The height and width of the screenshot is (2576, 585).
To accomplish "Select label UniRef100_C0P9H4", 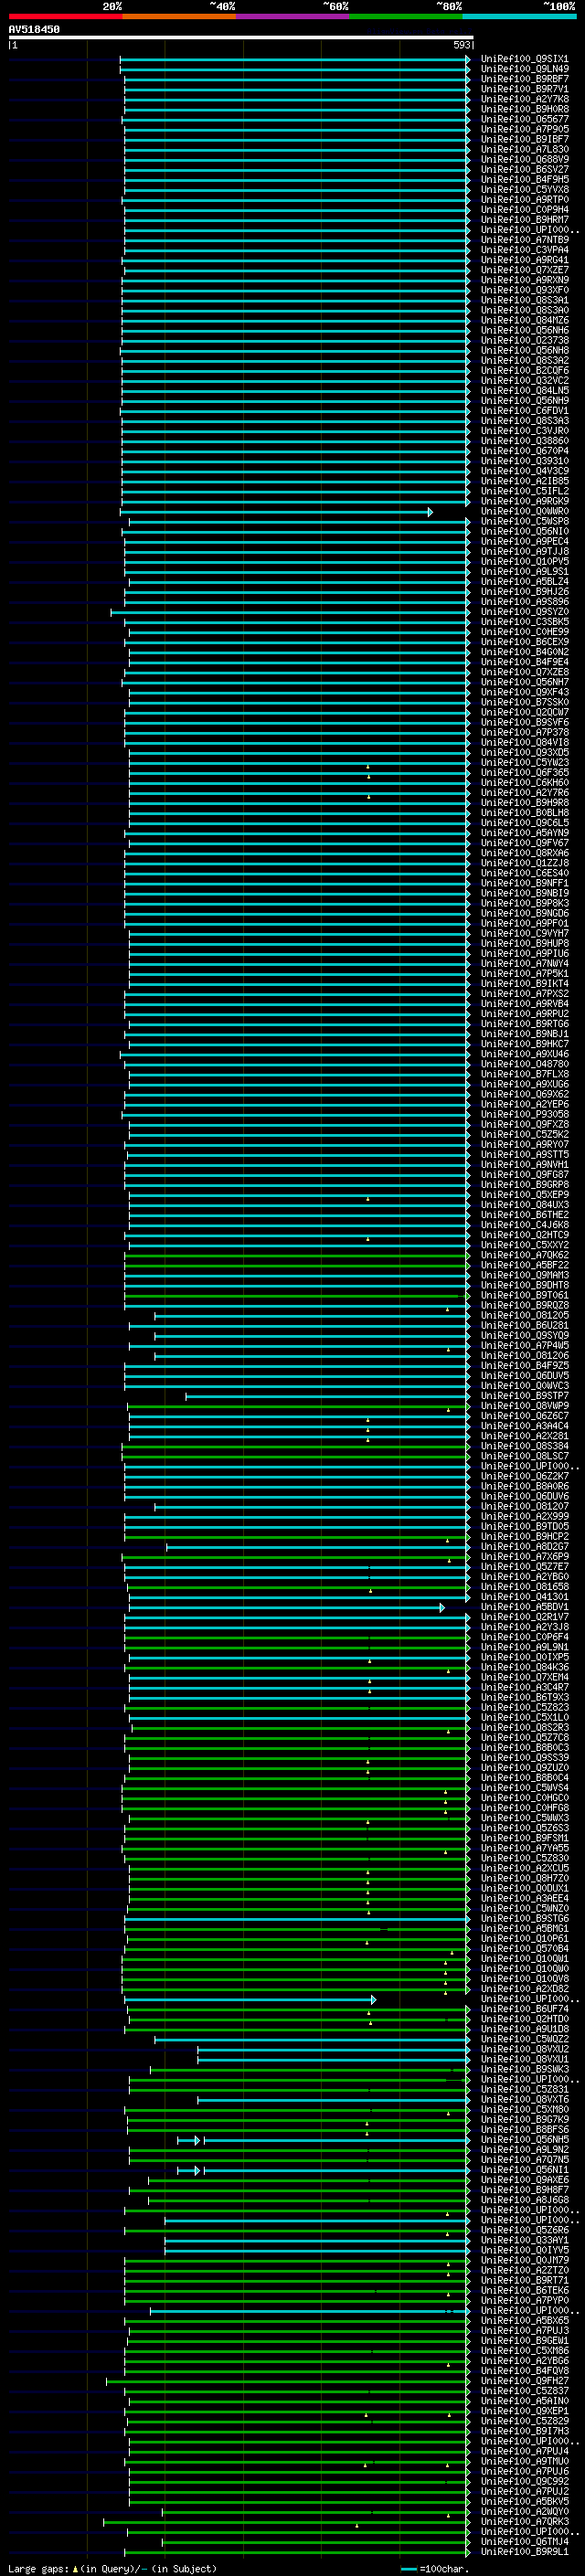I will point(524,210).
